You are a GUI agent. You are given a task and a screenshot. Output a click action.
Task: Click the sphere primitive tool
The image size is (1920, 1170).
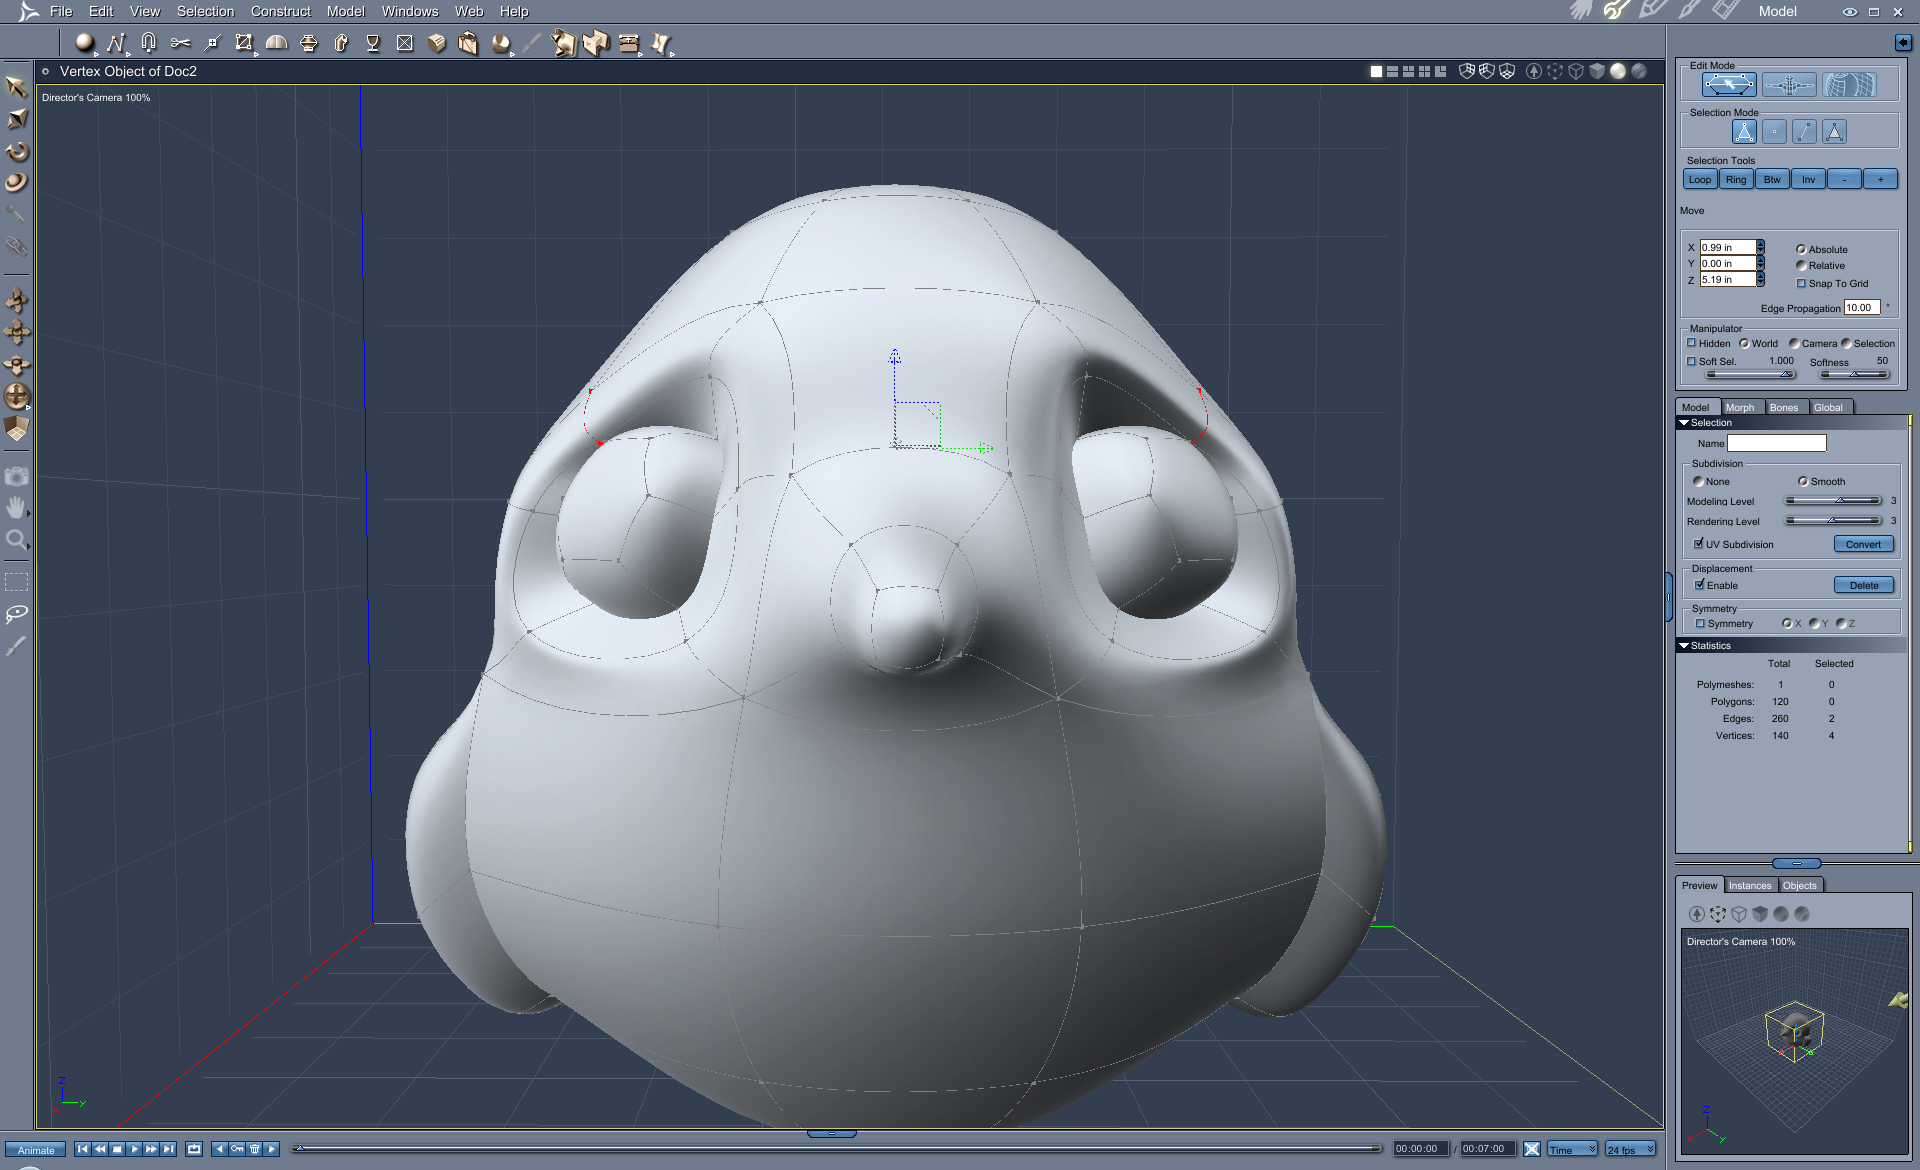85,43
